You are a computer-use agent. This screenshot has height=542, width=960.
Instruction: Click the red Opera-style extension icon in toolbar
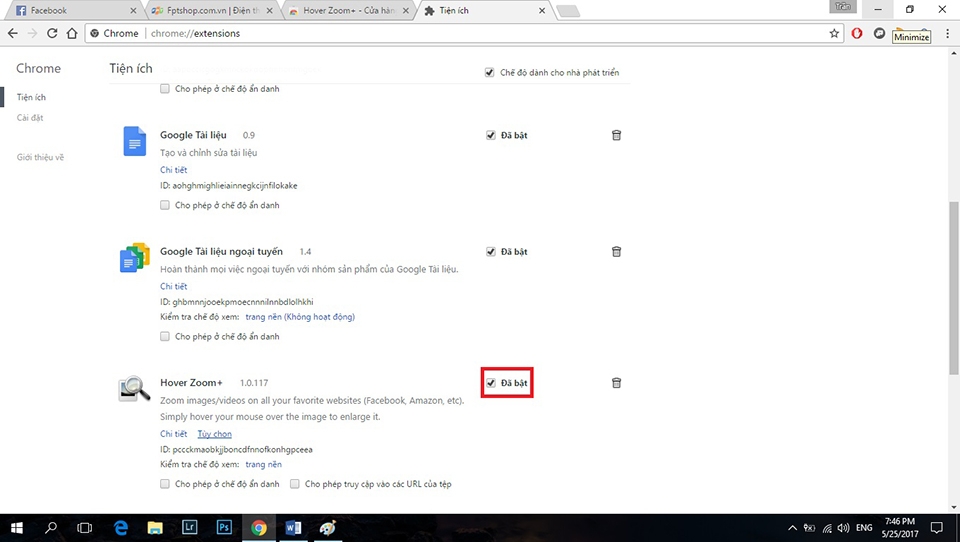point(857,33)
